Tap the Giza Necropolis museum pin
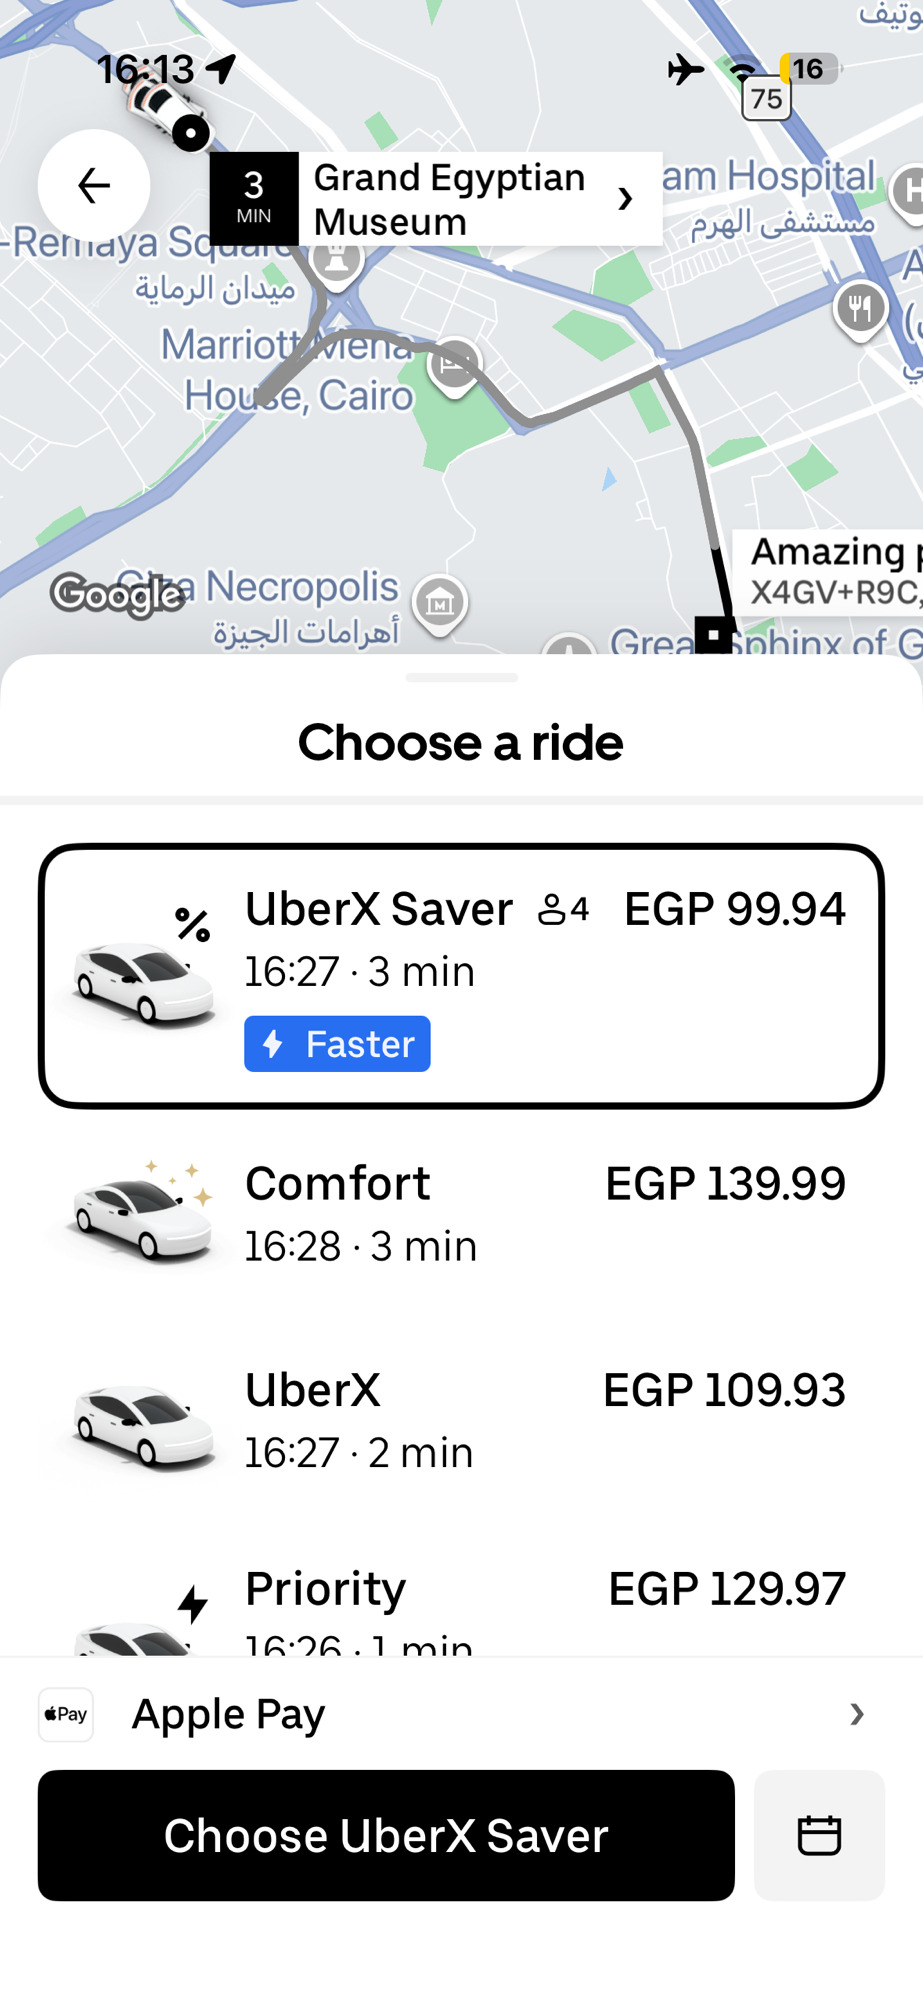 click(x=440, y=603)
